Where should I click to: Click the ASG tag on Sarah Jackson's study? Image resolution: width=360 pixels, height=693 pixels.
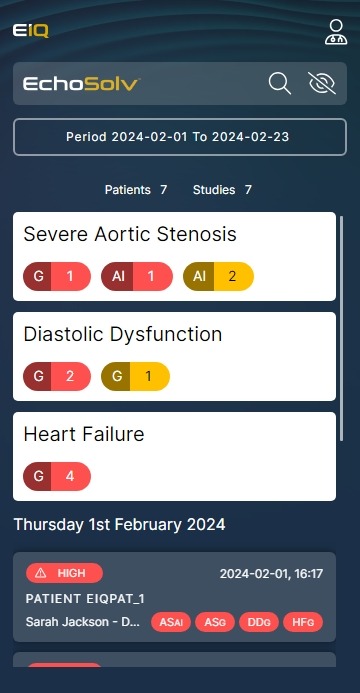point(215,622)
